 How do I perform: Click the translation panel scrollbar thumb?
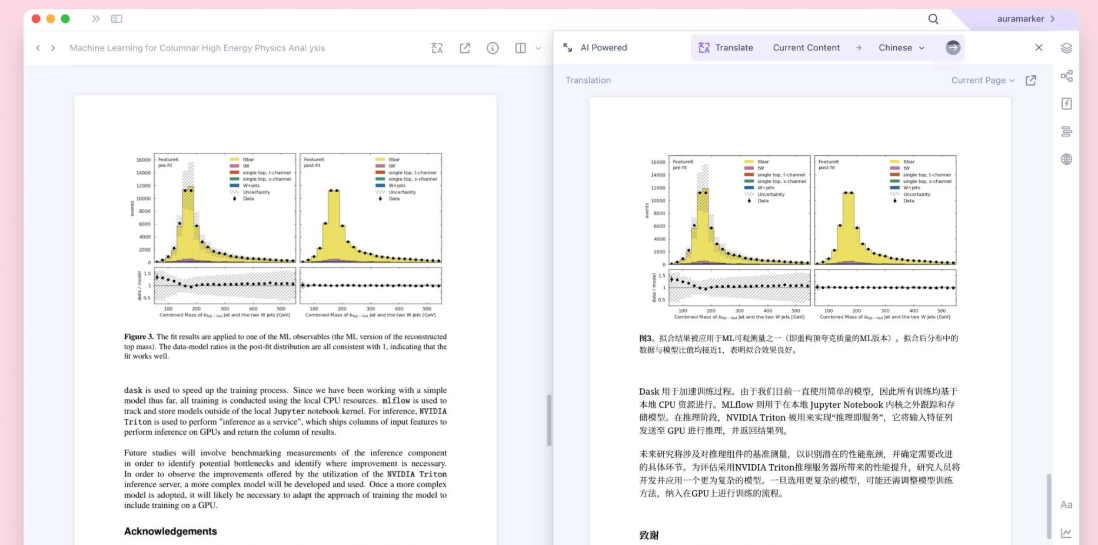click(x=1049, y=504)
